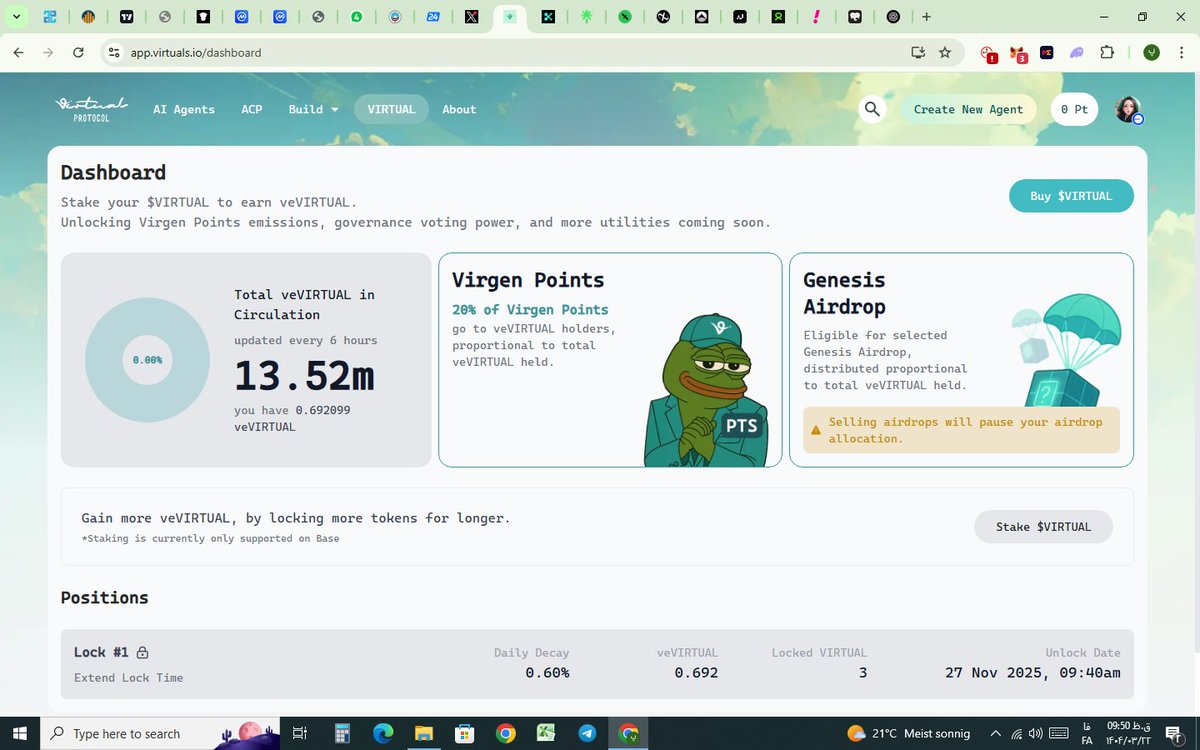Viewport: 1200px width, 750px height.
Task: Click 20% of Virgen Points text
Action: click(530, 310)
